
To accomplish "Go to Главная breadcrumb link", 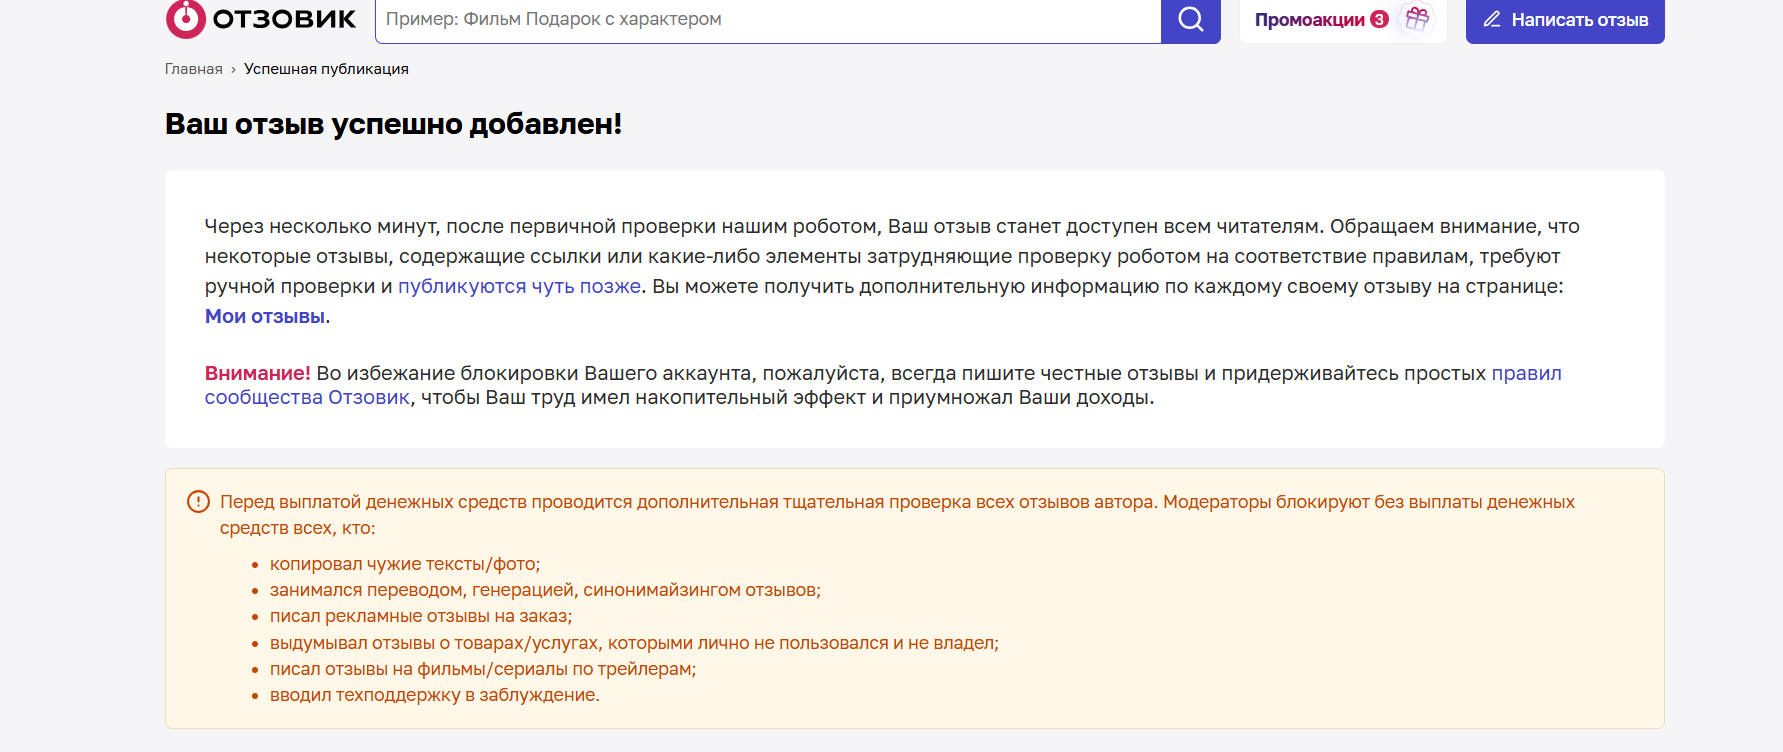I will [194, 69].
